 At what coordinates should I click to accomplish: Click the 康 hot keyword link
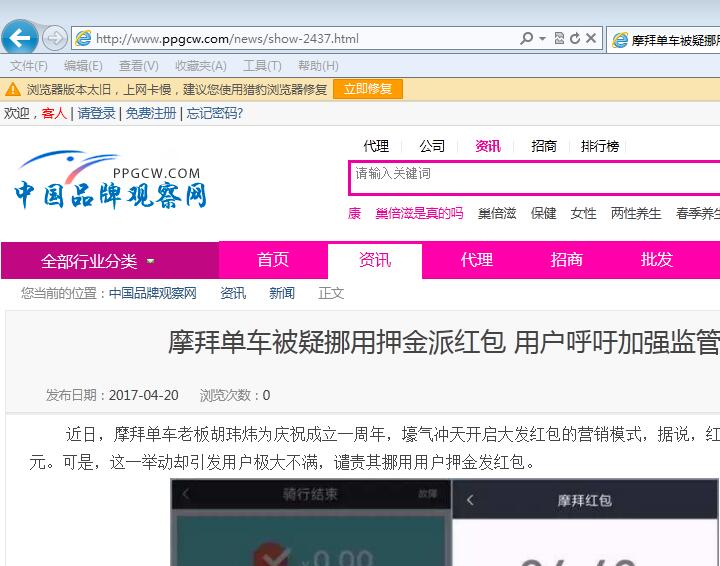point(354,213)
